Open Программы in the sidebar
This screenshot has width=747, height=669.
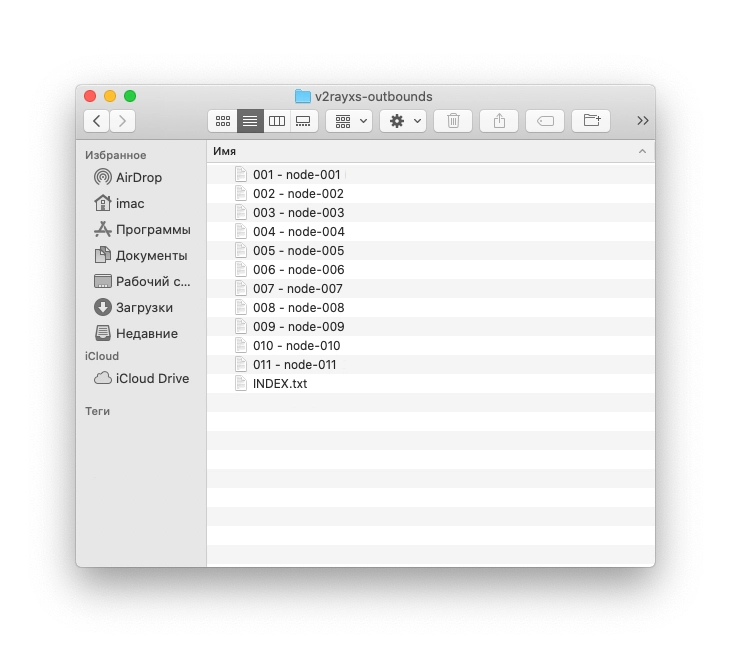click(x=142, y=230)
